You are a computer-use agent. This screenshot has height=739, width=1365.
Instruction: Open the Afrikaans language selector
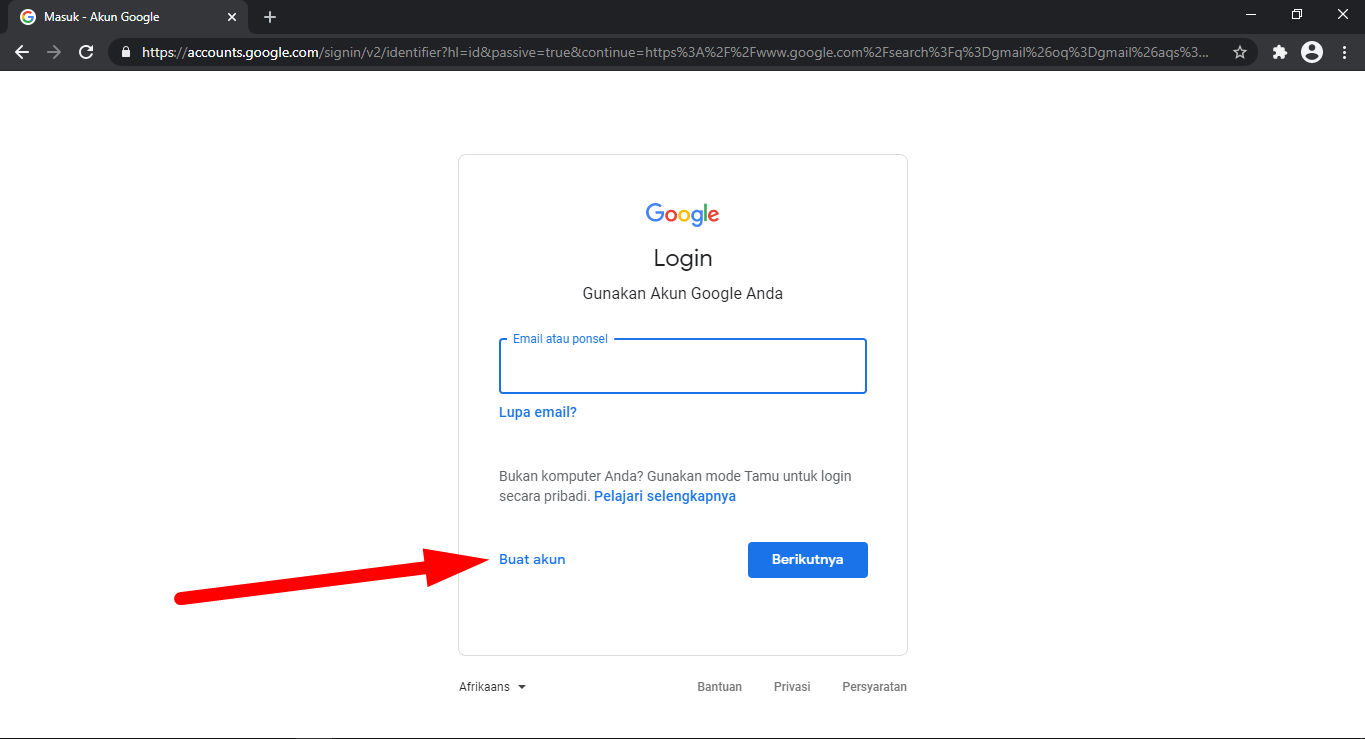tap(483, 686)
